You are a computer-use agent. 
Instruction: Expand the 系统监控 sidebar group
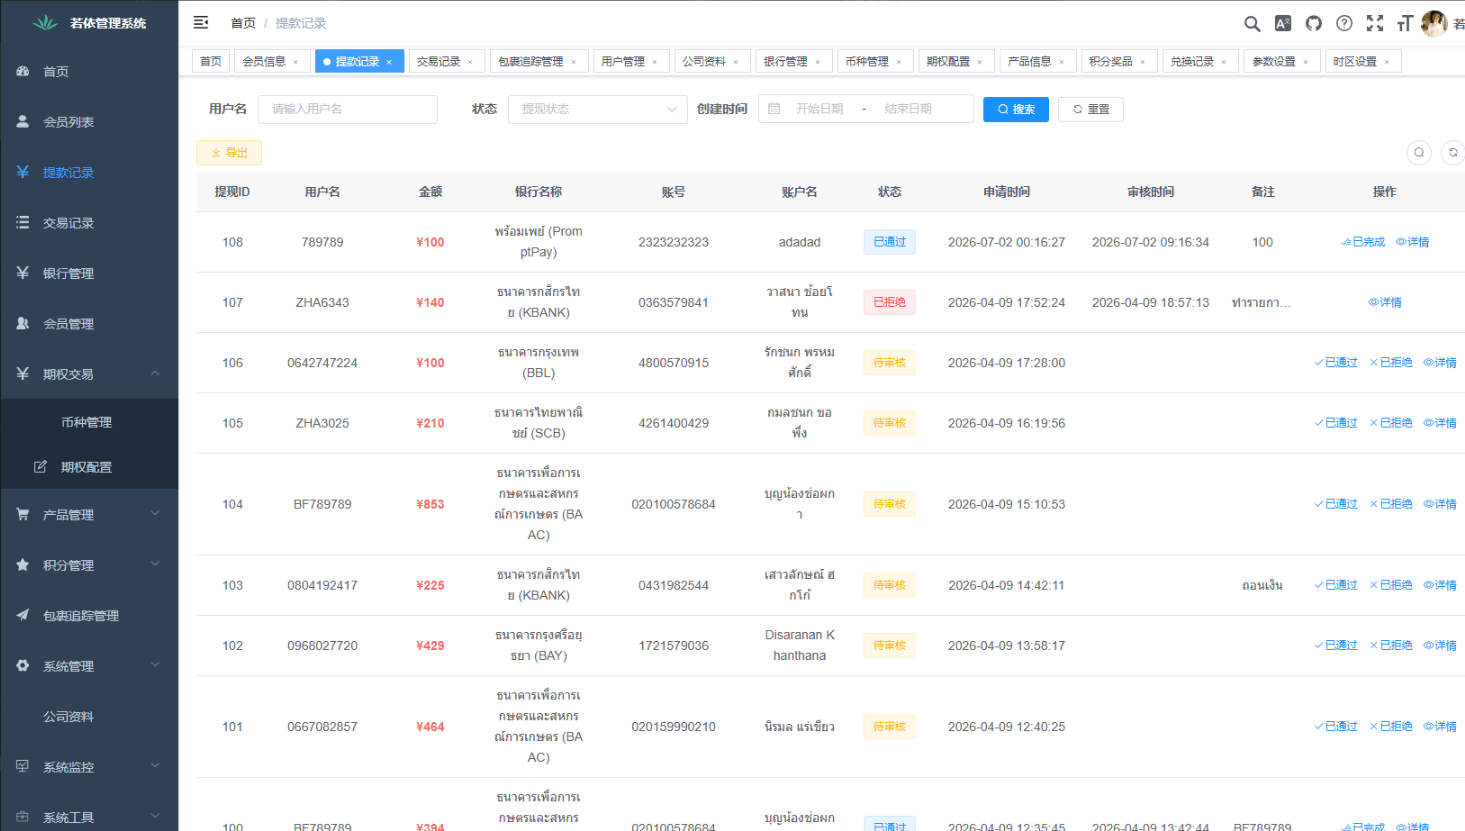89,767
